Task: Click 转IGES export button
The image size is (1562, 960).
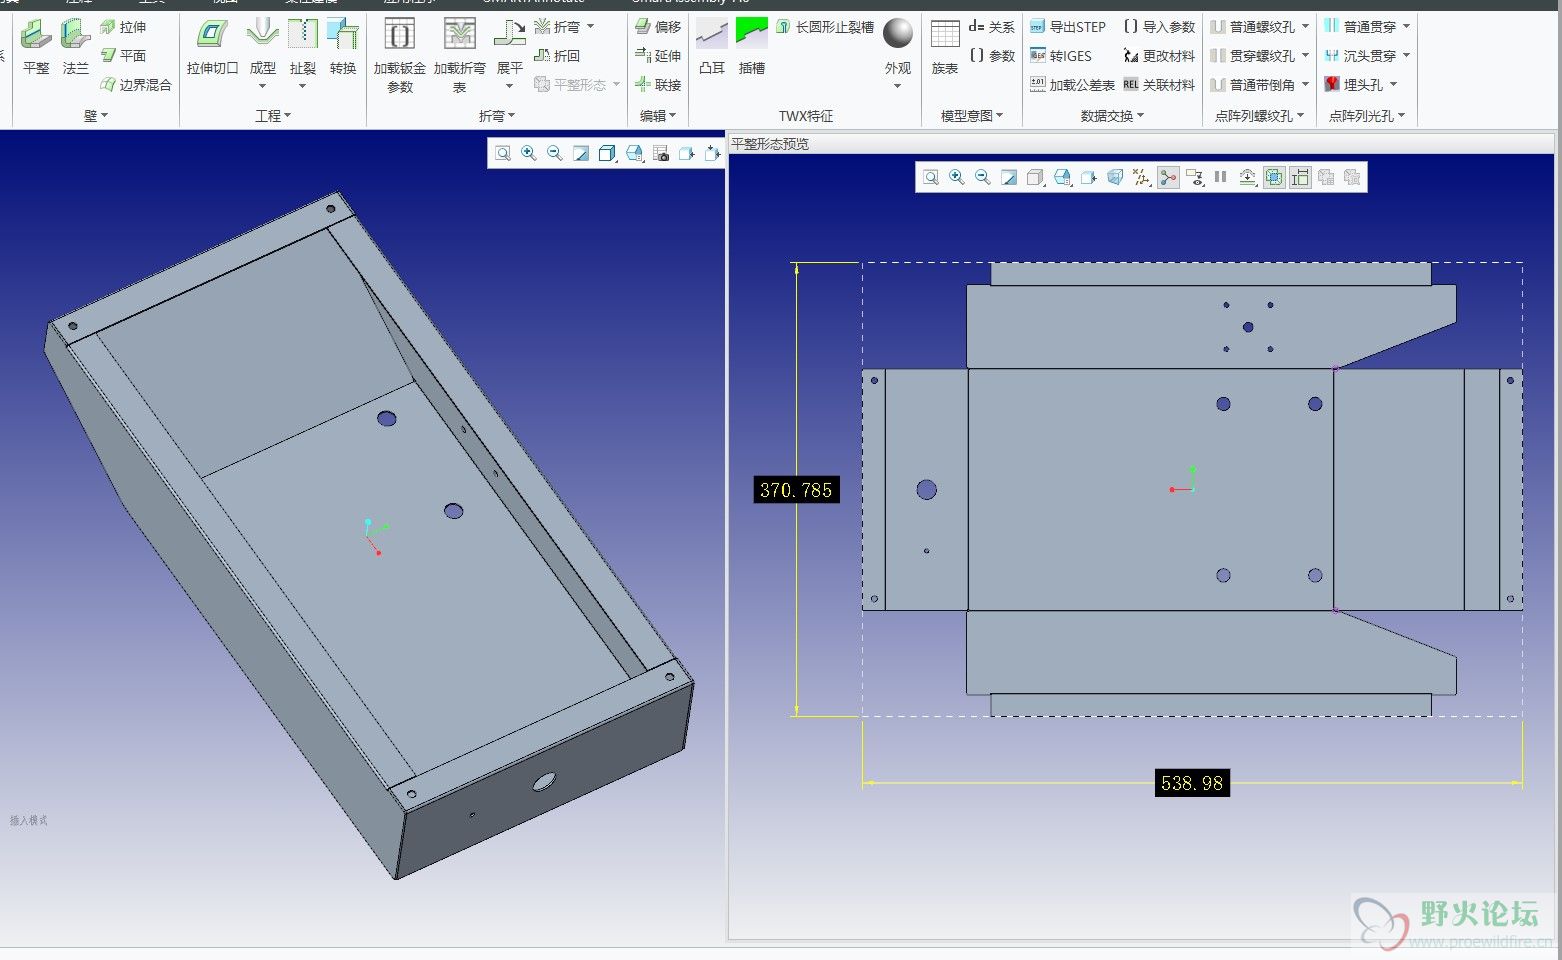Action: tap(1061, 56)
